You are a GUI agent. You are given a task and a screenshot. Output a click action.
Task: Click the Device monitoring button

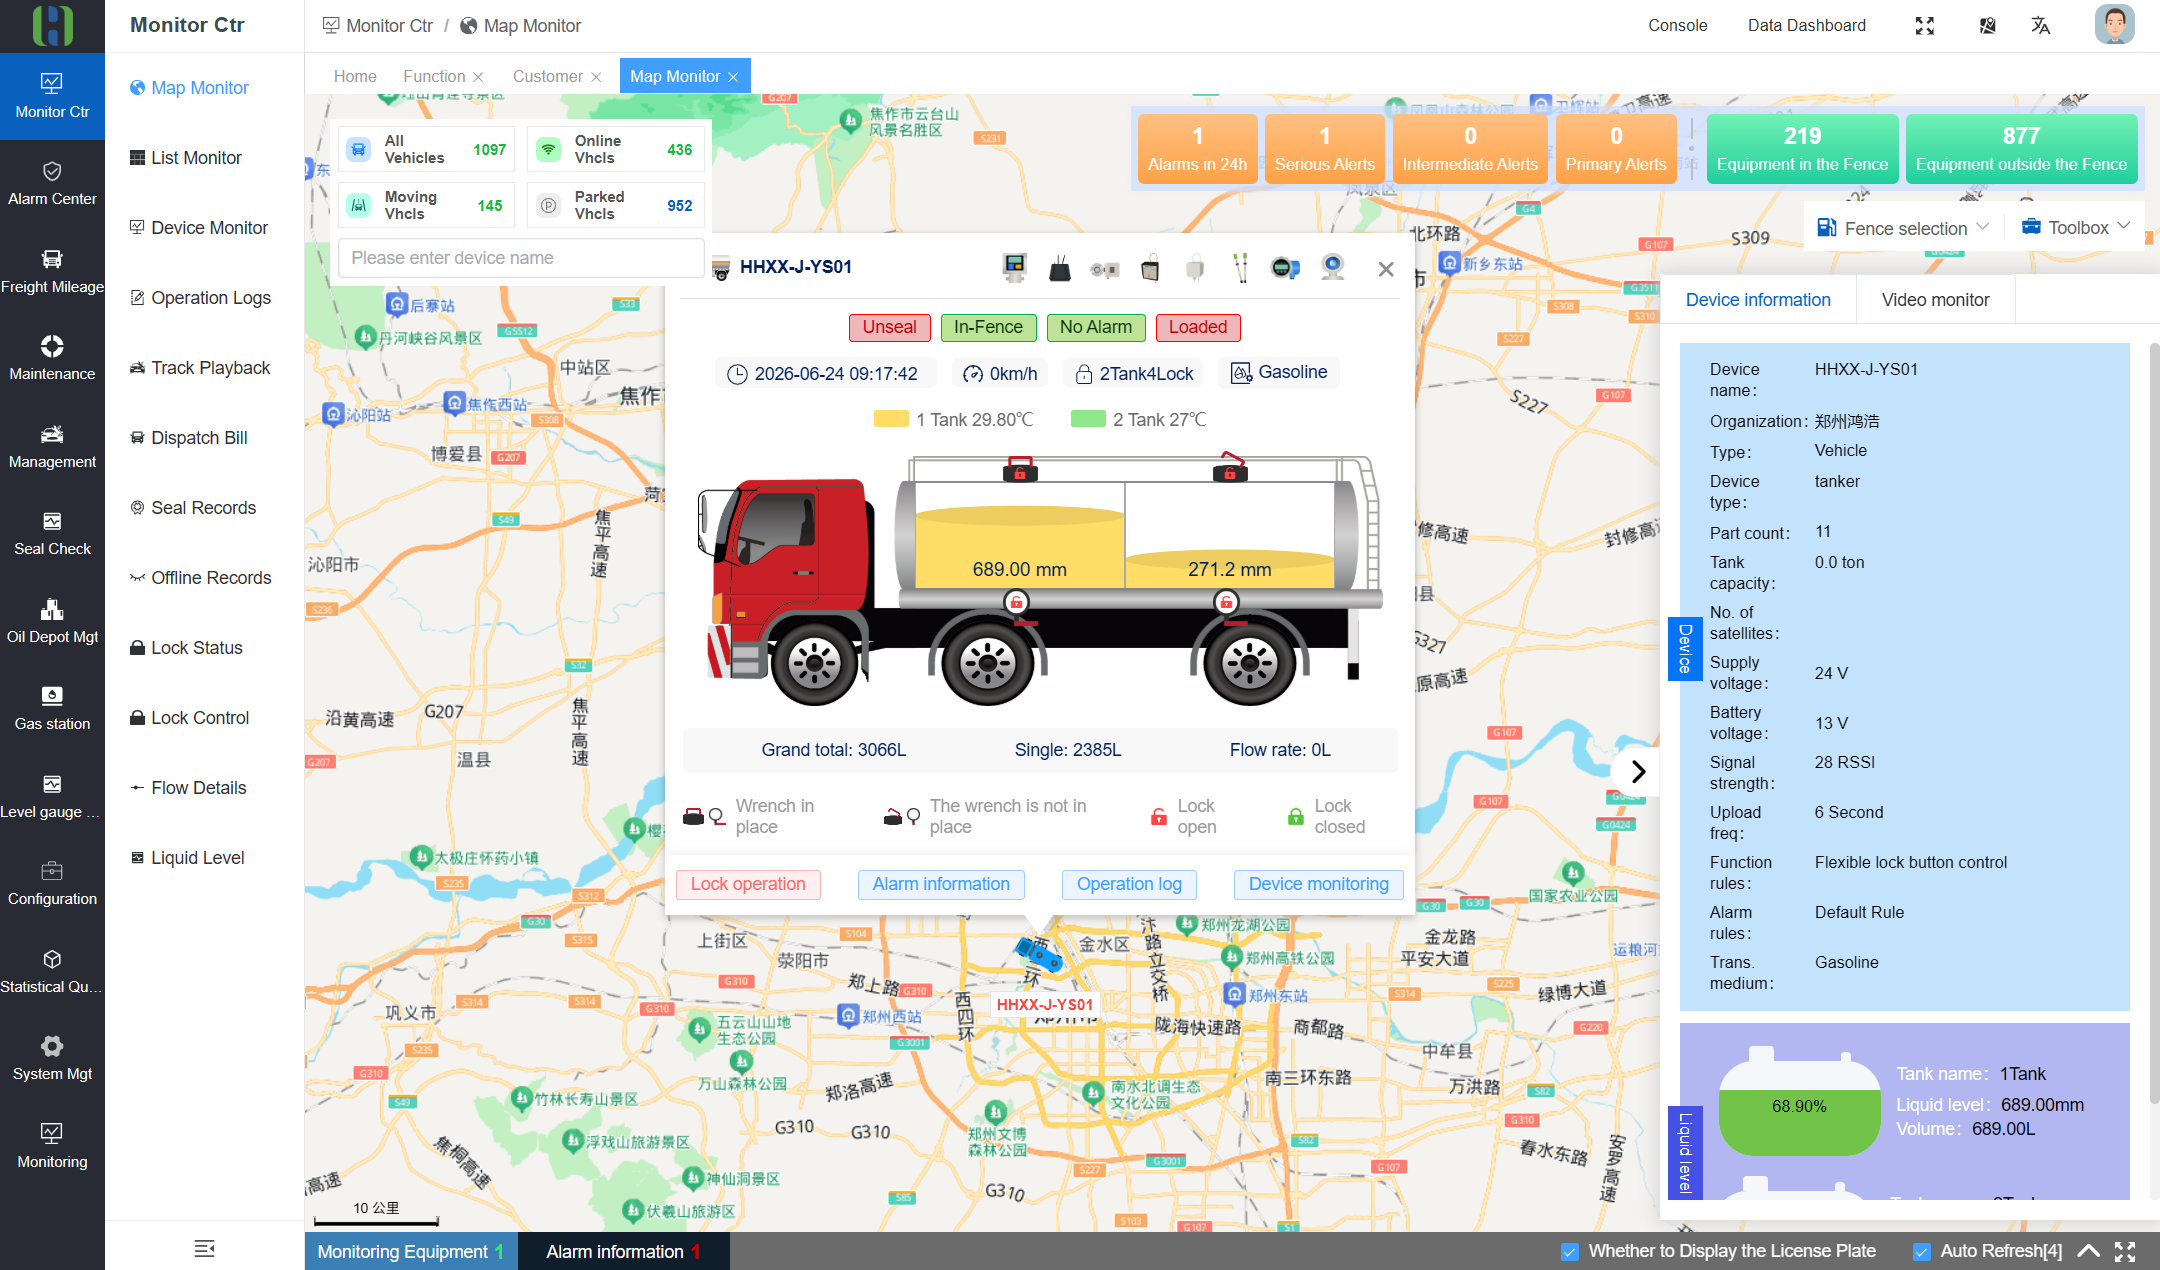pyautogui.click(x=1318, y=884)
